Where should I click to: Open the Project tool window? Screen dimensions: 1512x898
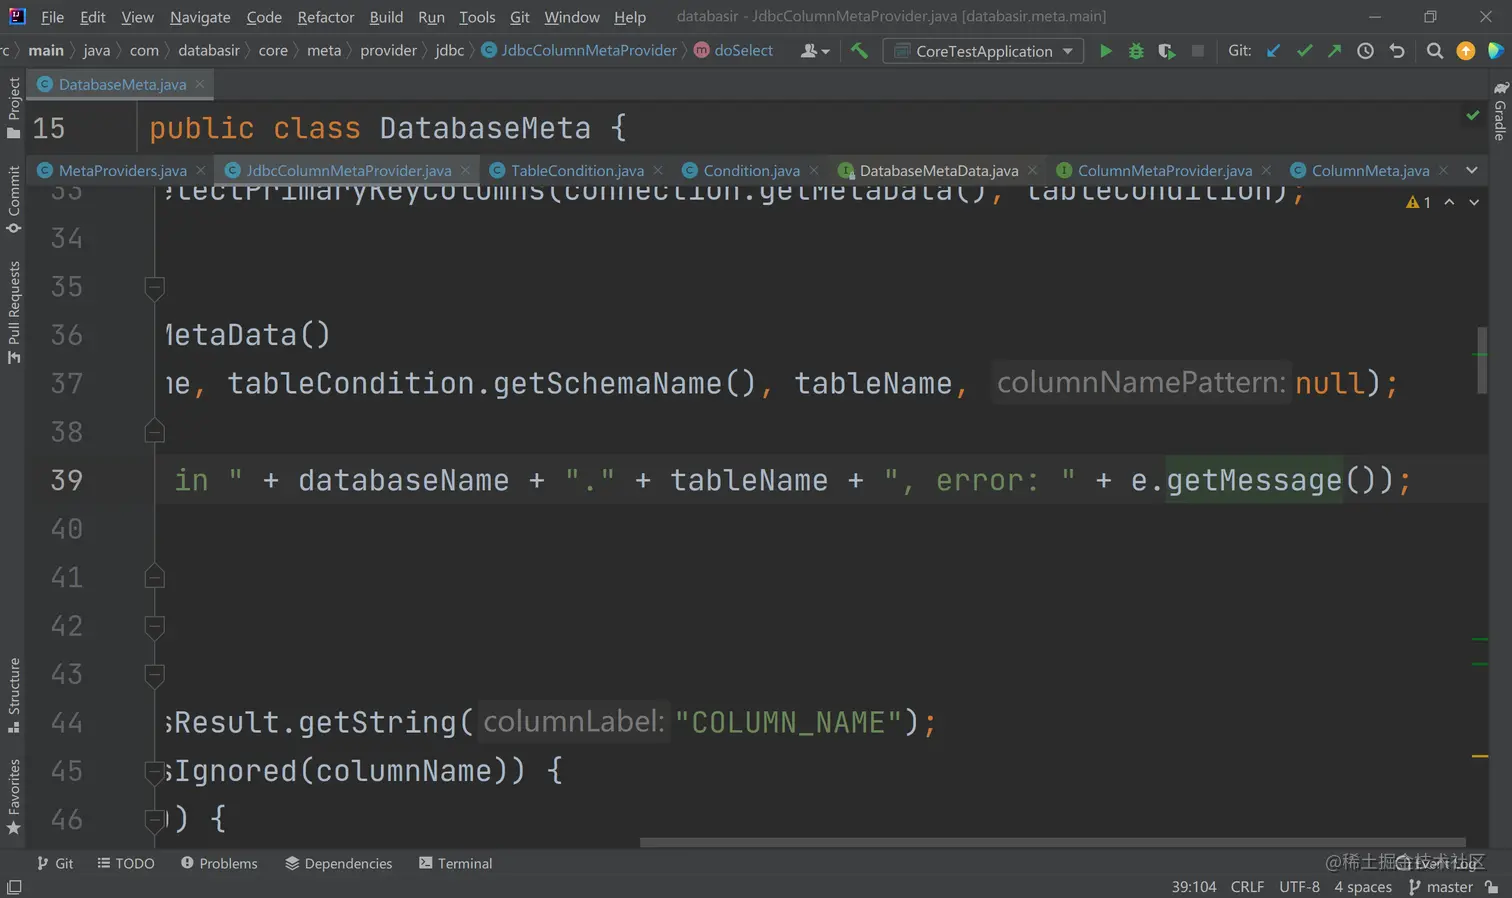coord(13,108)
